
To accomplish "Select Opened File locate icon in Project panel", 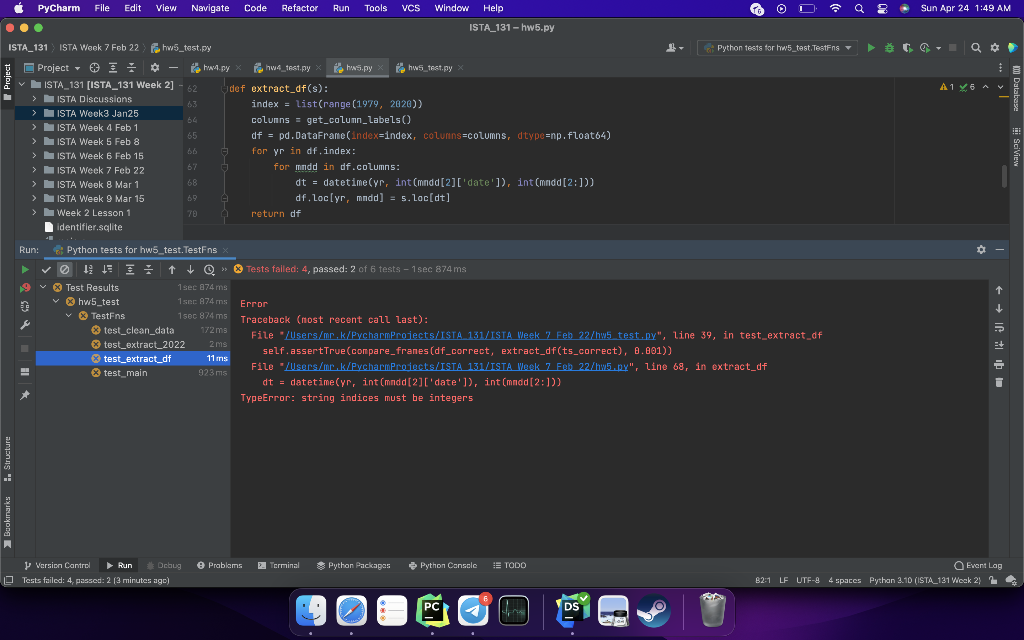I will coord(95,68).
